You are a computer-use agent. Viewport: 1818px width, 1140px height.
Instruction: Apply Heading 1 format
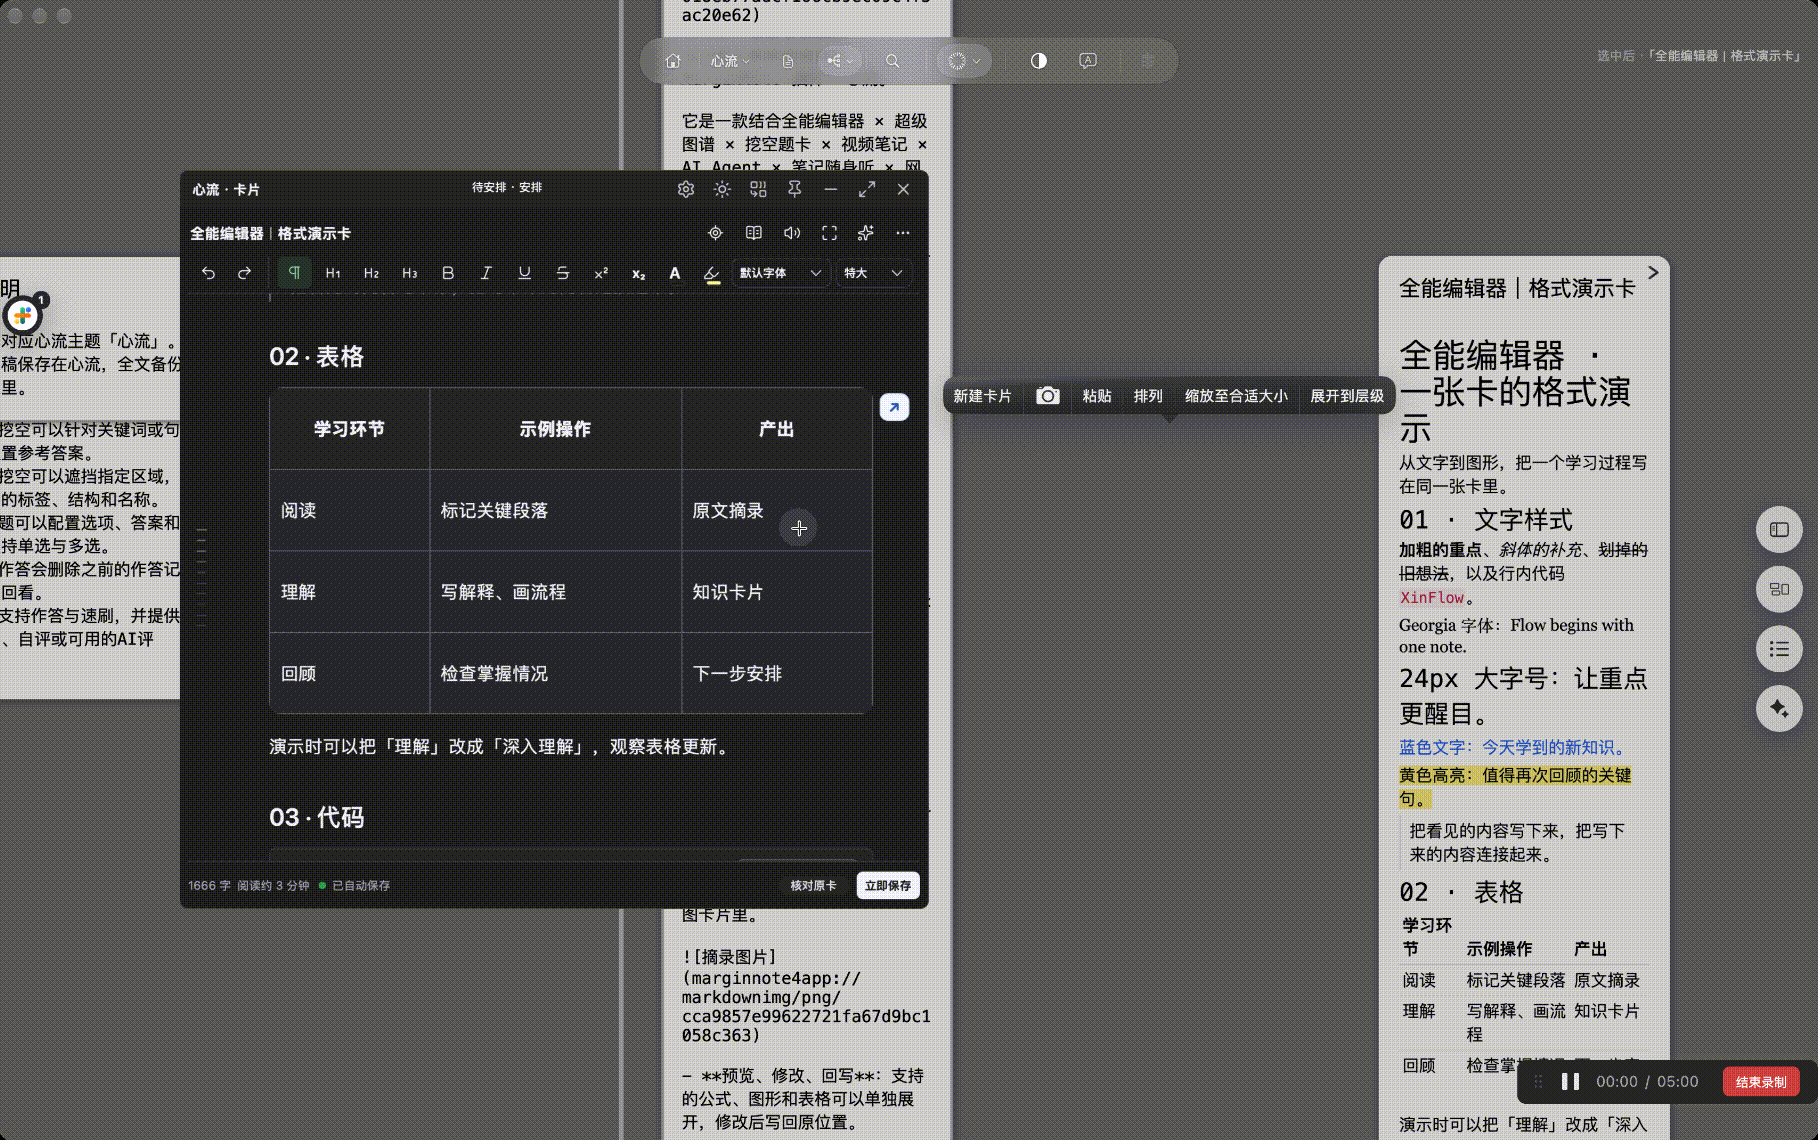tap(333, 273)
